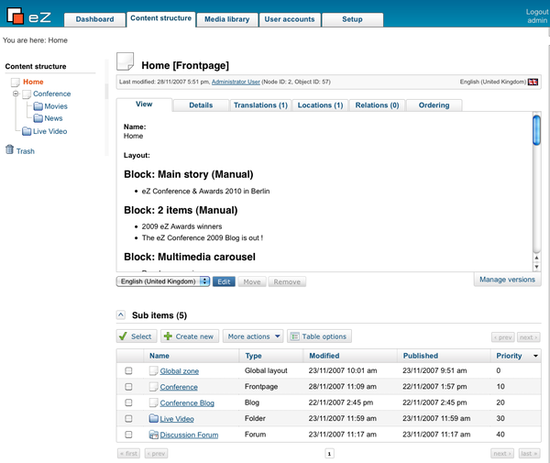This screenshot has width=550, height=463.
Task: Click the Discussion Forum item icon
Action: click(x=154, y=435)
